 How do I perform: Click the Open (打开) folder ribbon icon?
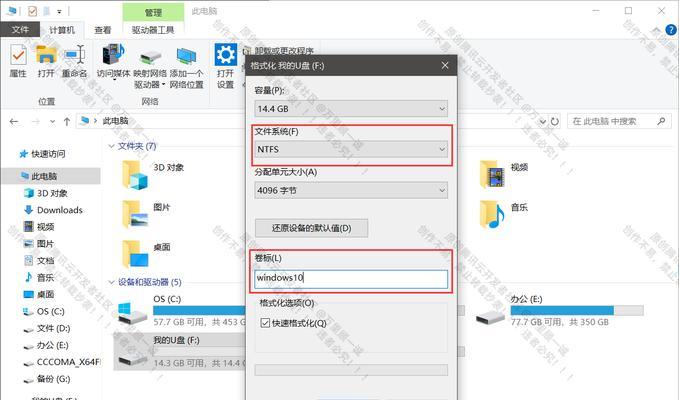pos(46,55)
